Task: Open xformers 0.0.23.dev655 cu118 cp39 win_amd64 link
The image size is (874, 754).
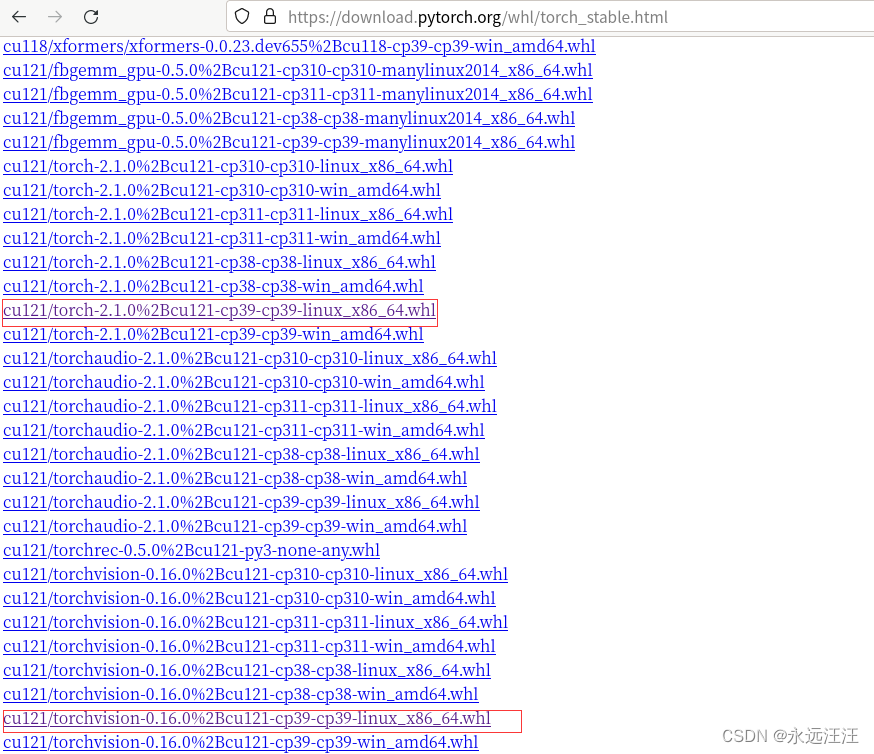Action: (299, 46)
